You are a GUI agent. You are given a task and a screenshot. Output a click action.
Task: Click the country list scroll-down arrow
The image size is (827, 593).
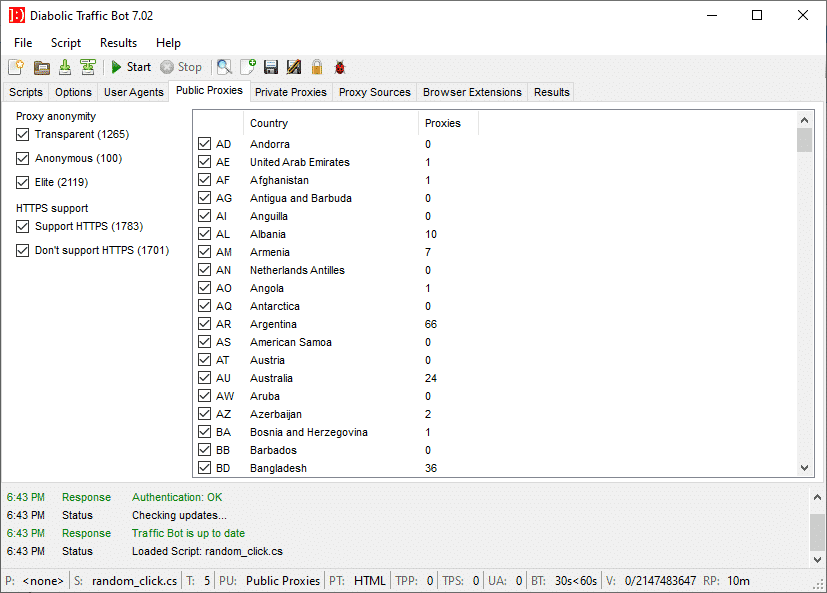pyautogui.click(x=804, y=467)
